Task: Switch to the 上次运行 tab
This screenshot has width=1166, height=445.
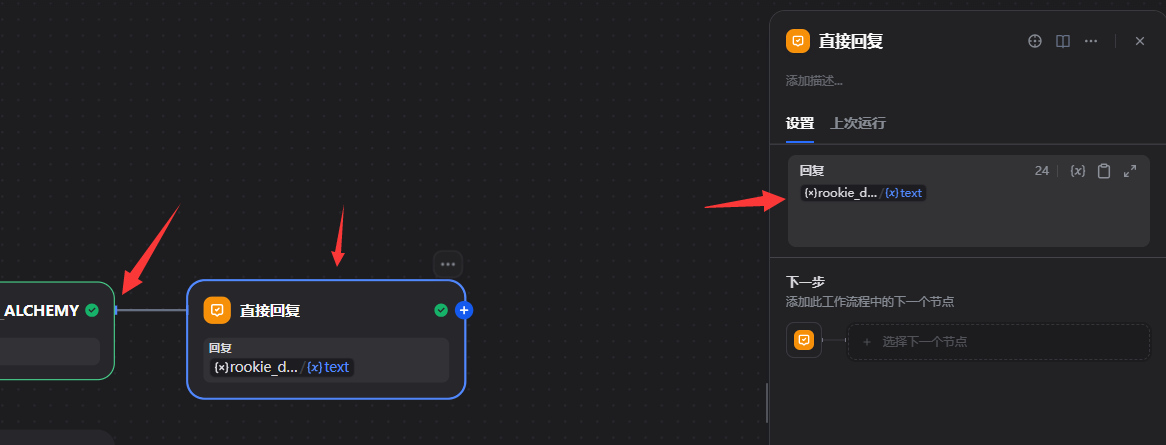Action: pos(858,123)
